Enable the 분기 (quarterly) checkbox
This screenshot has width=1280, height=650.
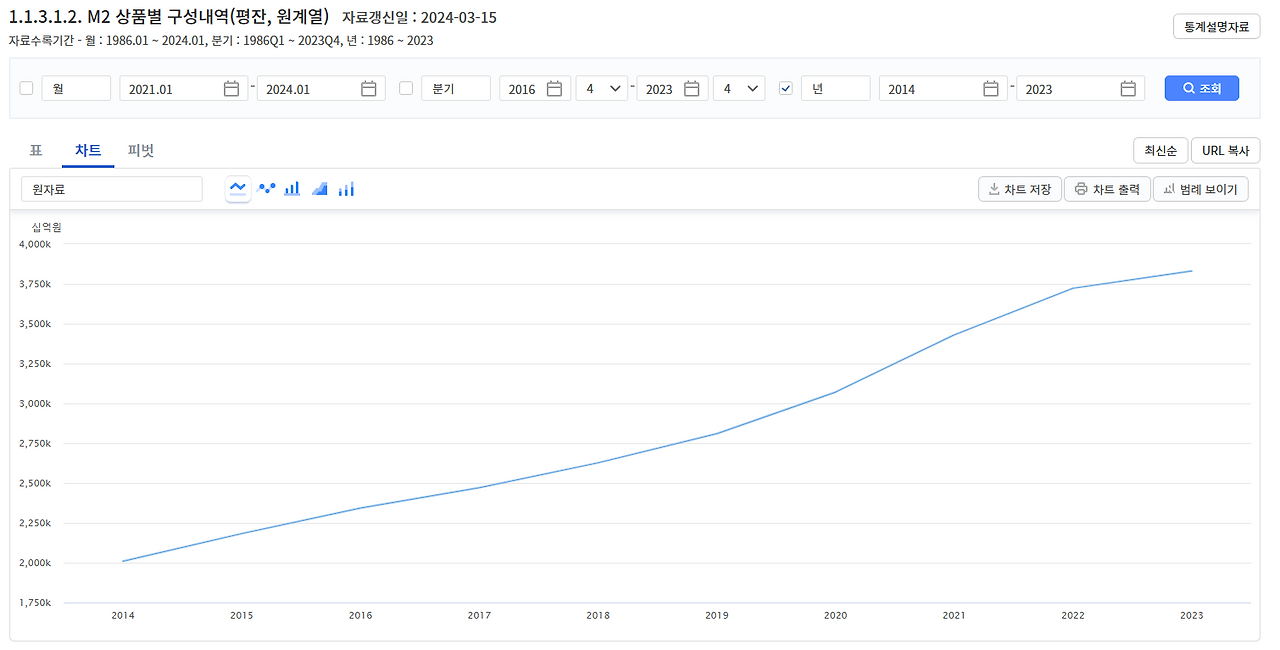pyautogui.click(x=406, y=88)
